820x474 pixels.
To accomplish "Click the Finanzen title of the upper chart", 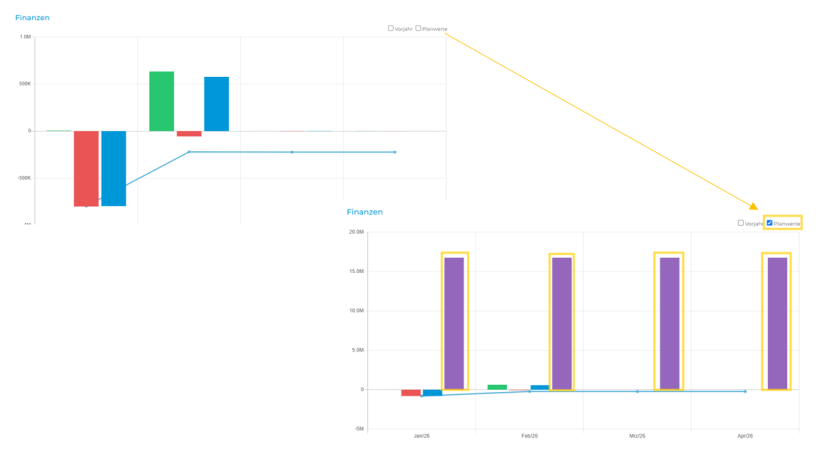I will (32, 18).
